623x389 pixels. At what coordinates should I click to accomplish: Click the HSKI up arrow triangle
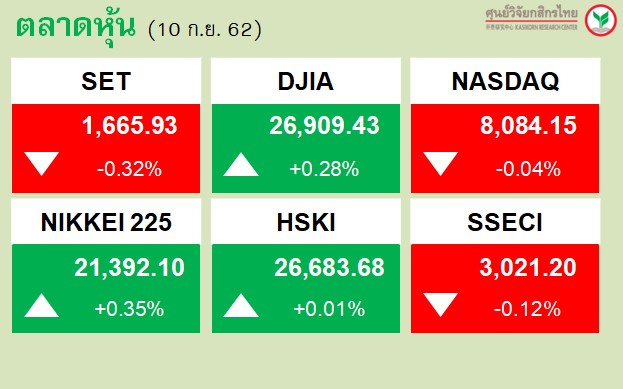point(241,305)
